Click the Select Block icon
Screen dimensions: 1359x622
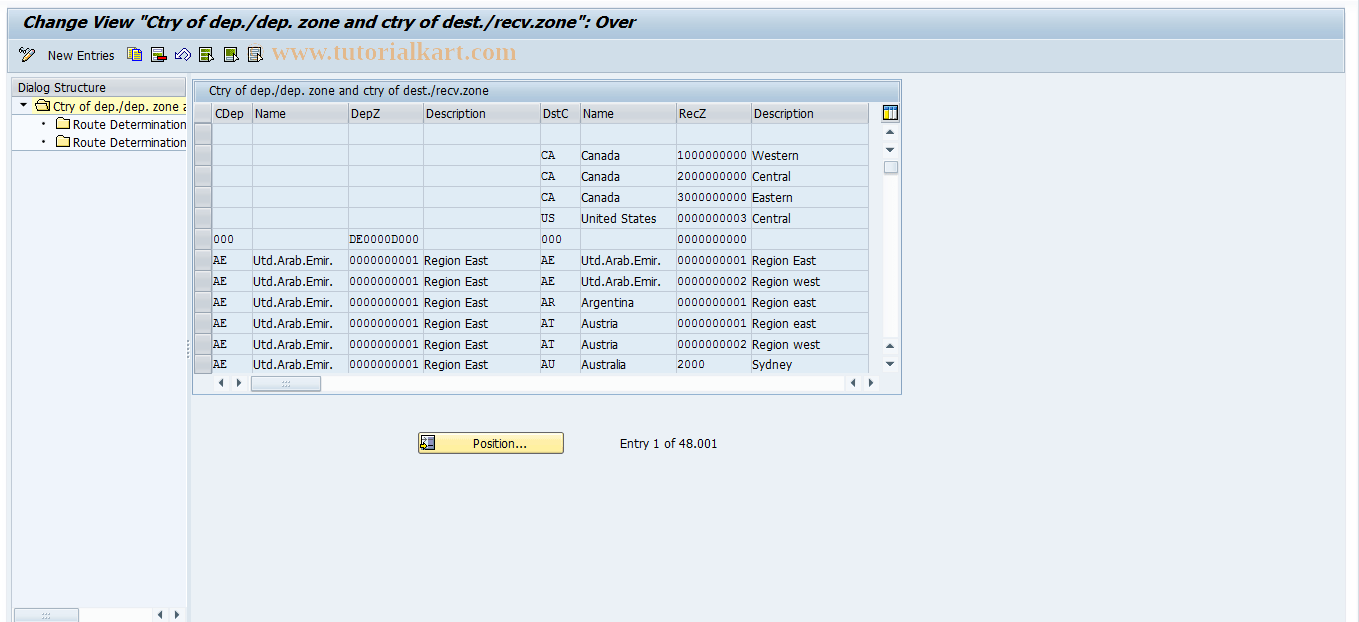coord(230,55)
